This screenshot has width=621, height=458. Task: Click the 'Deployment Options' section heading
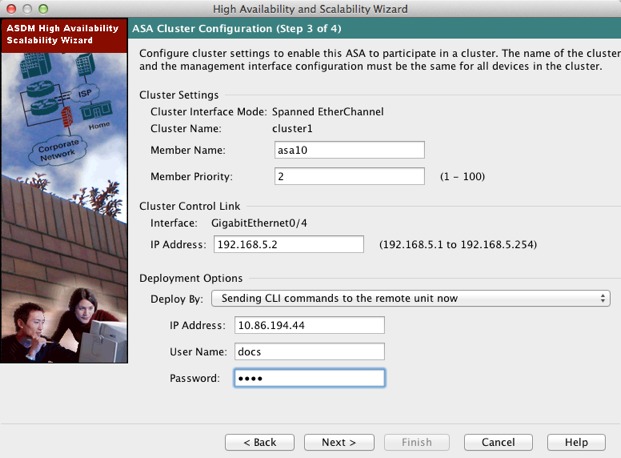[191, 278]
